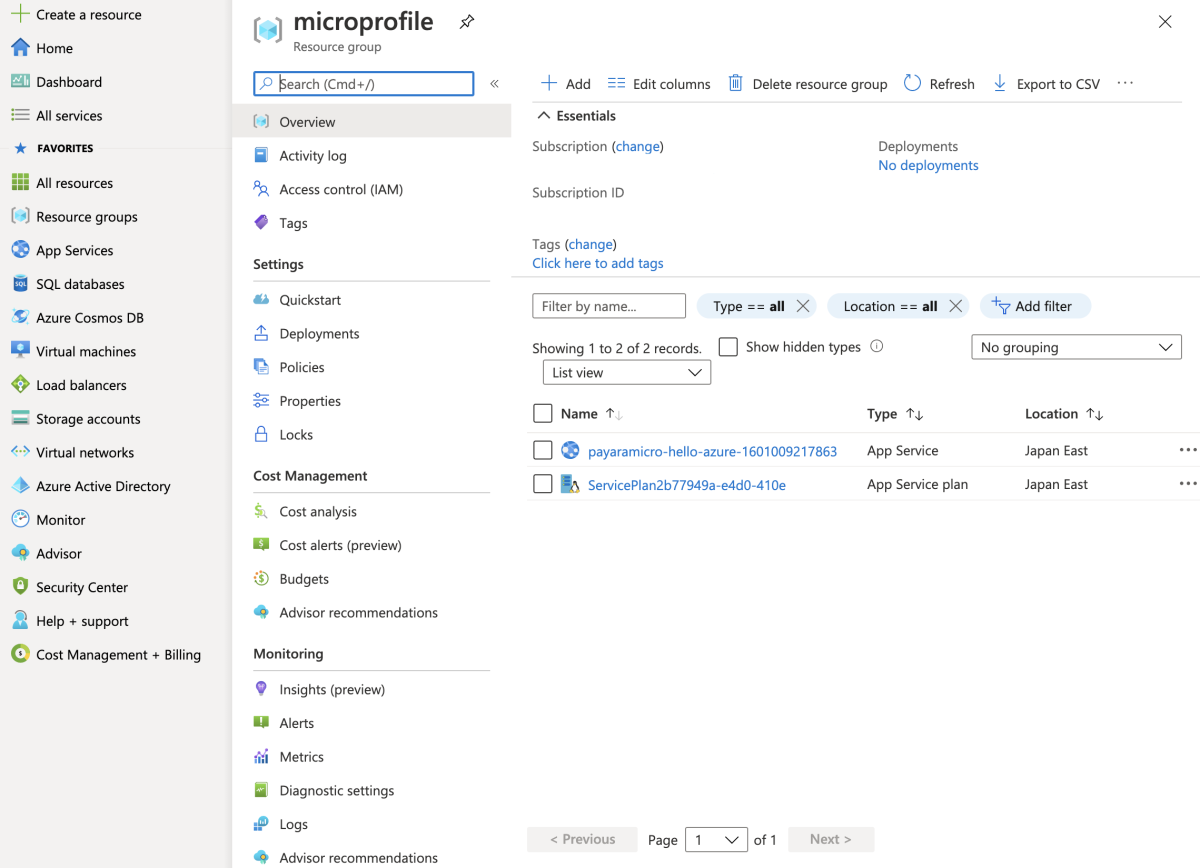Click the Delete resource group trash icon
Viewport: 1200px width, 868px height.
pyautogui.click(x=736, y=83)
